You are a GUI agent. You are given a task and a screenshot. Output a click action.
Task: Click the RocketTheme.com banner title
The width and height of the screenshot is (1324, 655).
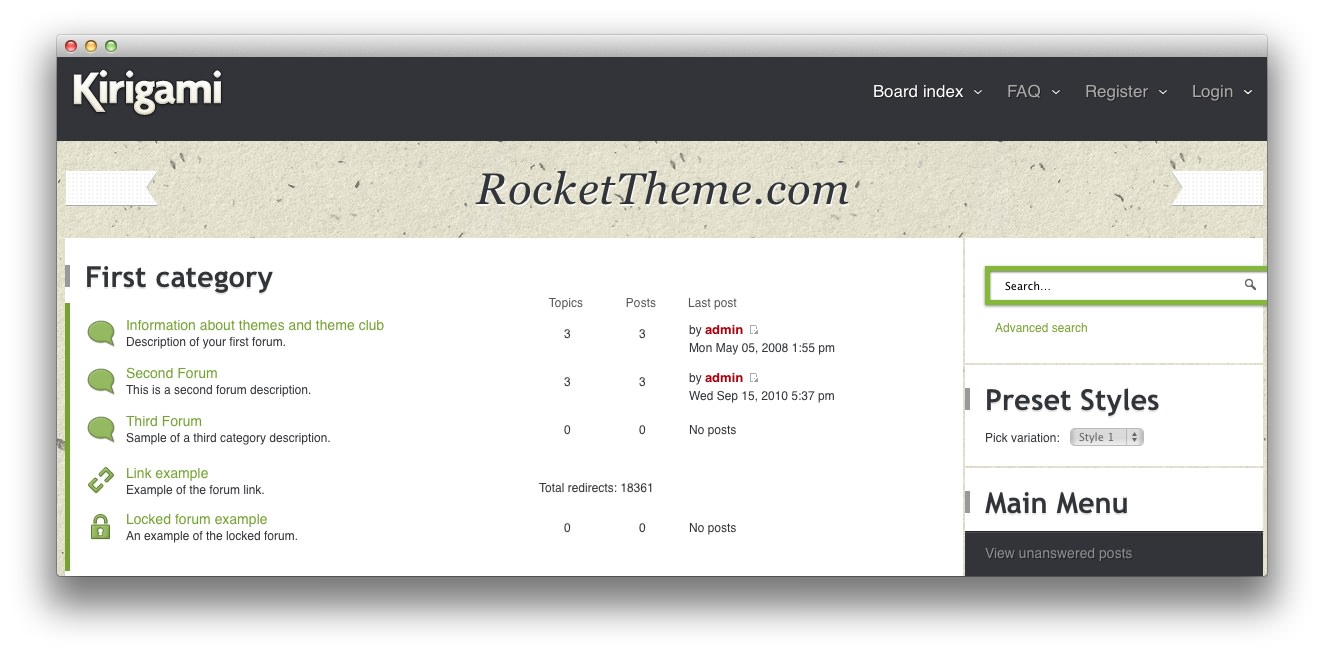click(x=662, y=189)
